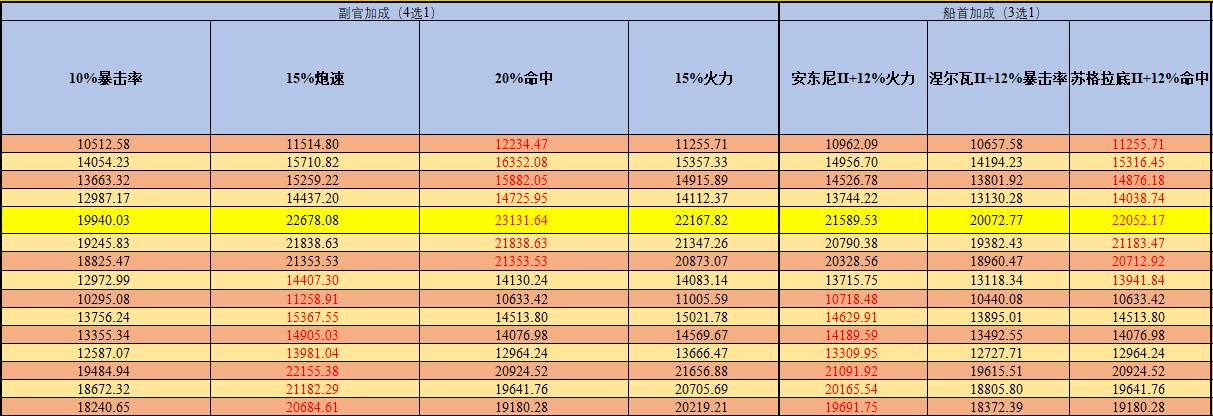
Task: Select cell containing 10962.09
Action: [x=853, y=144]
